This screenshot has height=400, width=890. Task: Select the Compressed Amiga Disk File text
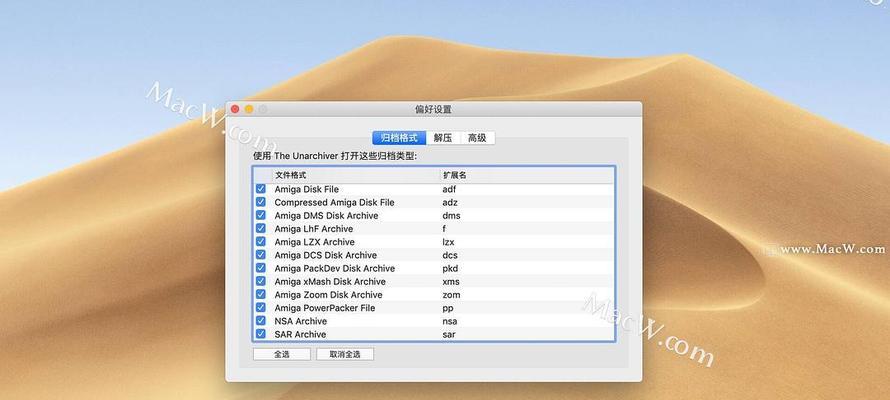click(x=334, y=202)
